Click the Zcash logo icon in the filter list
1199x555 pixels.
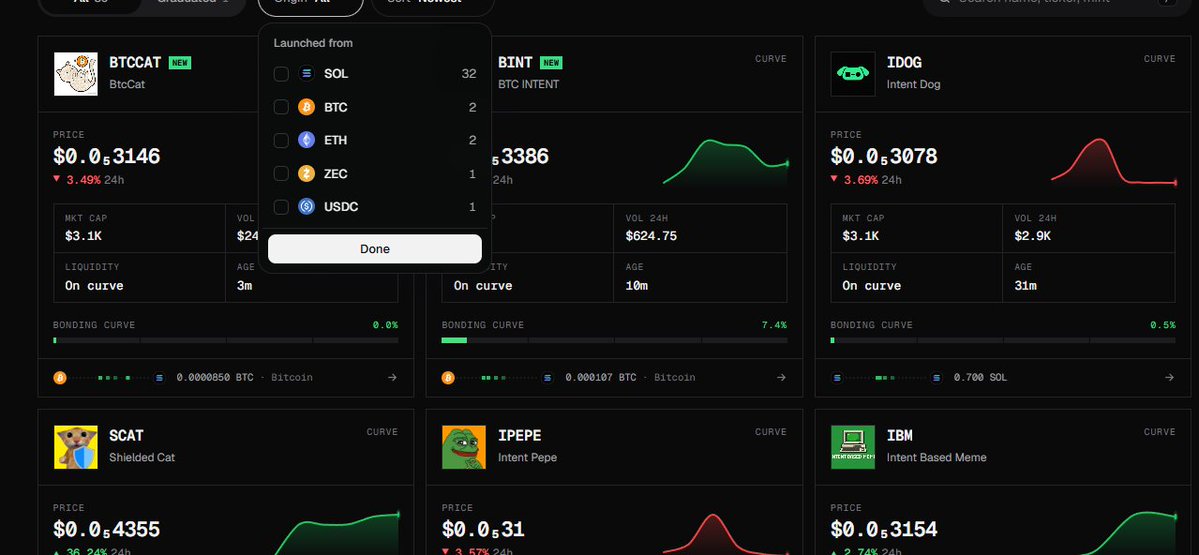pos(307,174)
